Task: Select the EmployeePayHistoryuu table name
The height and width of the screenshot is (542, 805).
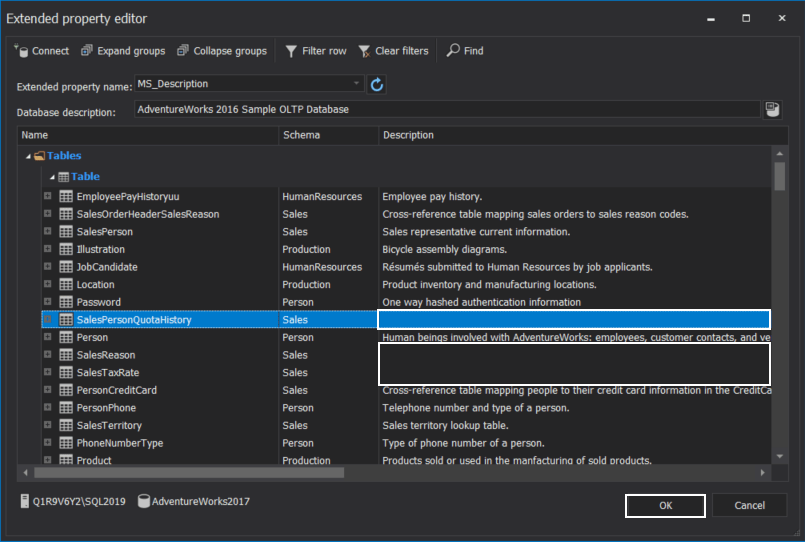Action: 128,197
